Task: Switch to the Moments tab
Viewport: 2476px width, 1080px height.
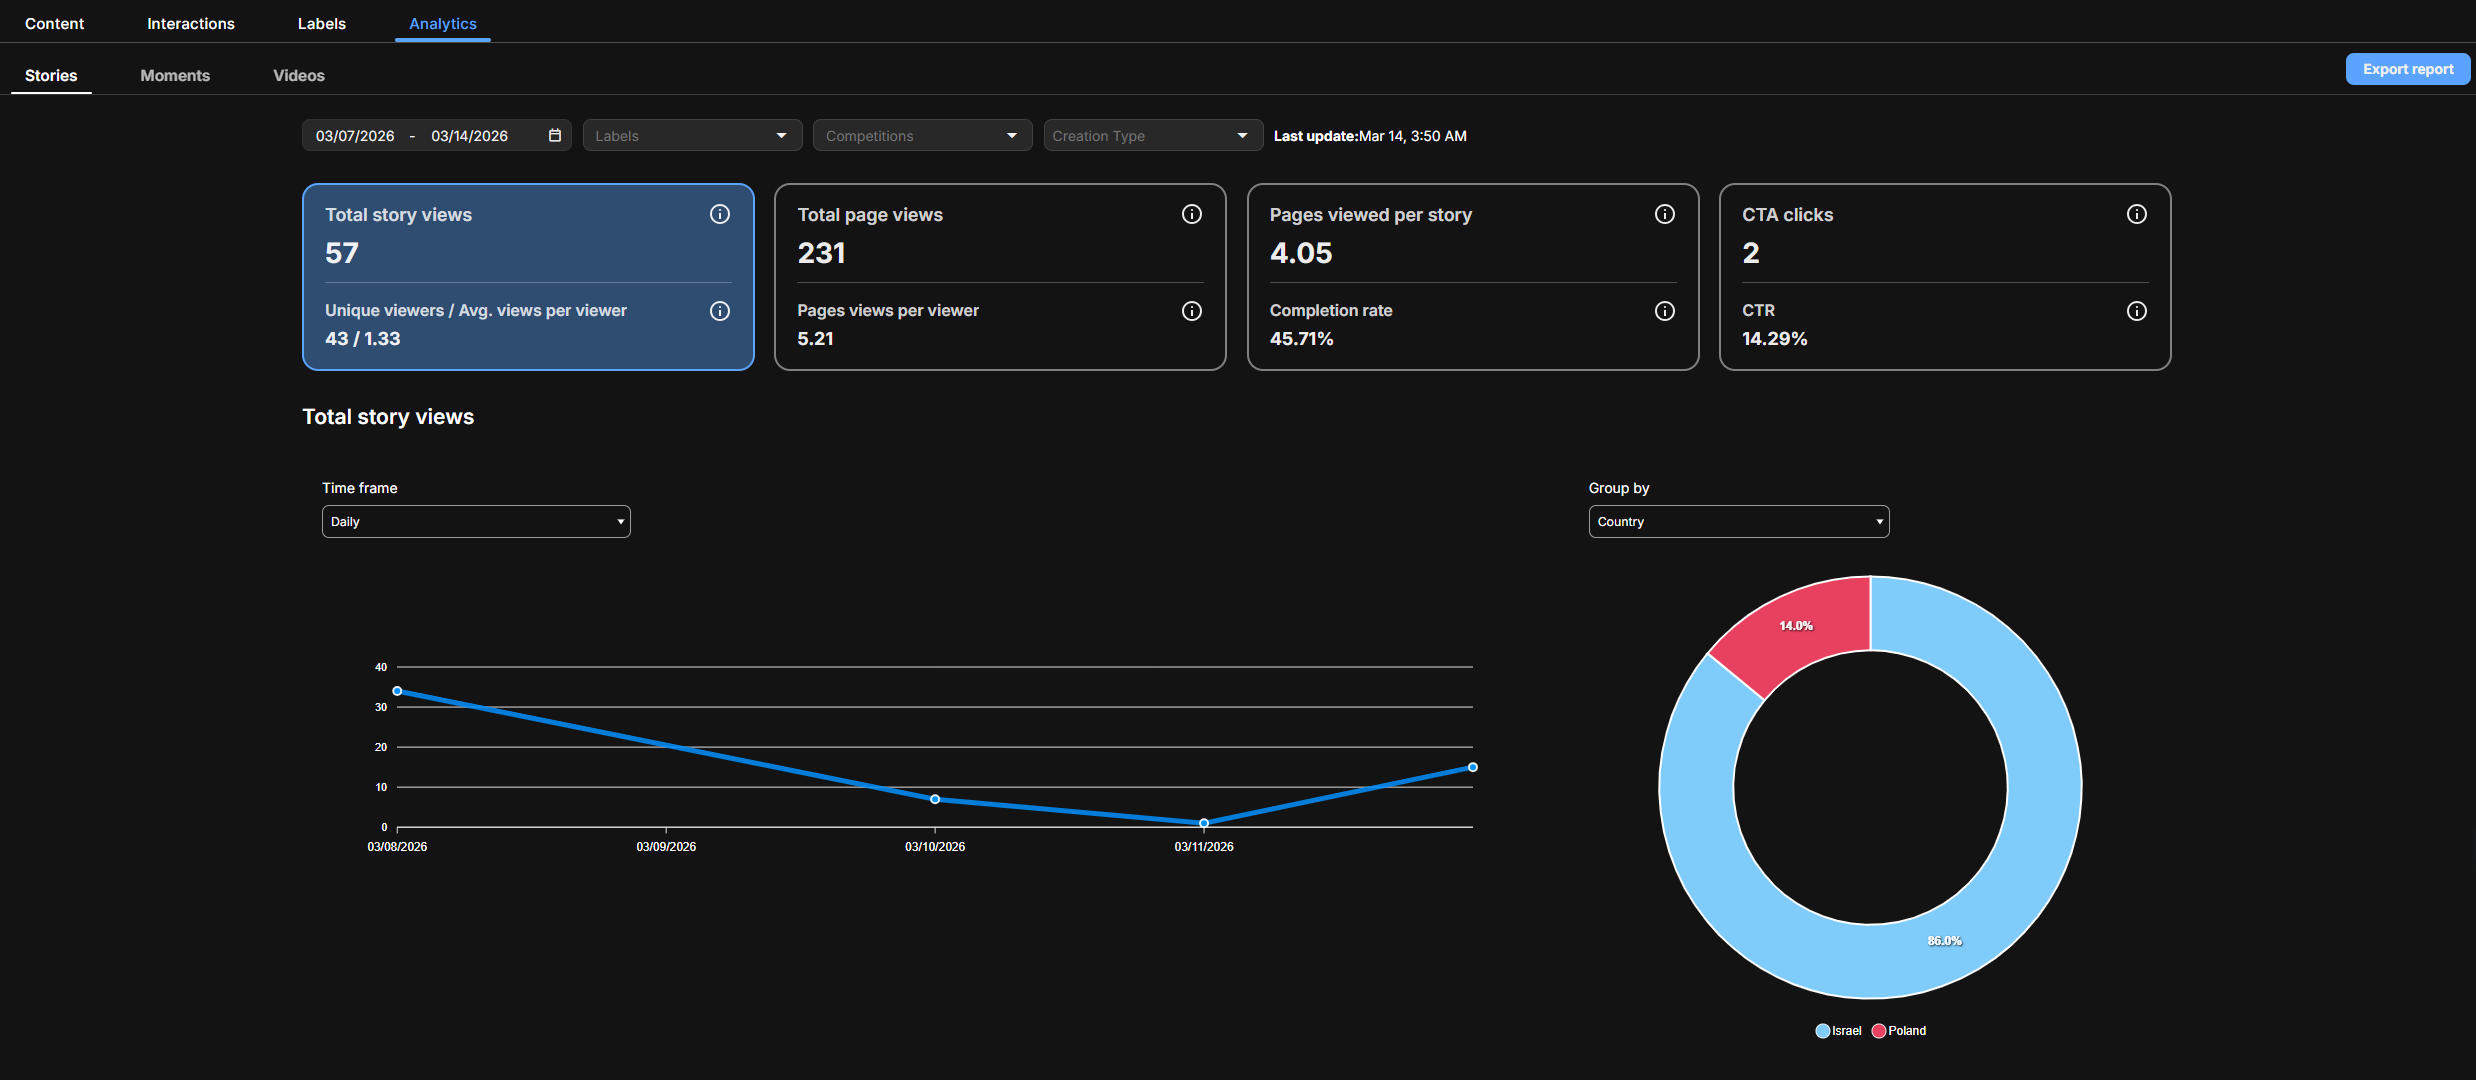Action: pyautogui.click(x=175, y=76)
